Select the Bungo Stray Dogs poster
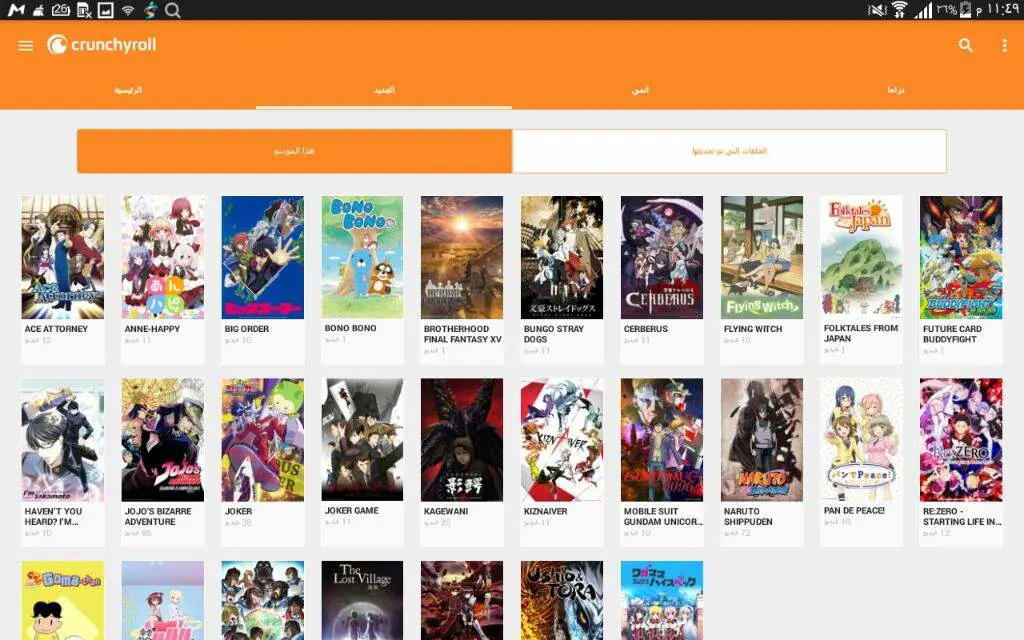The height and width of the screenshot is (640, 1024). tap(562, 257)
